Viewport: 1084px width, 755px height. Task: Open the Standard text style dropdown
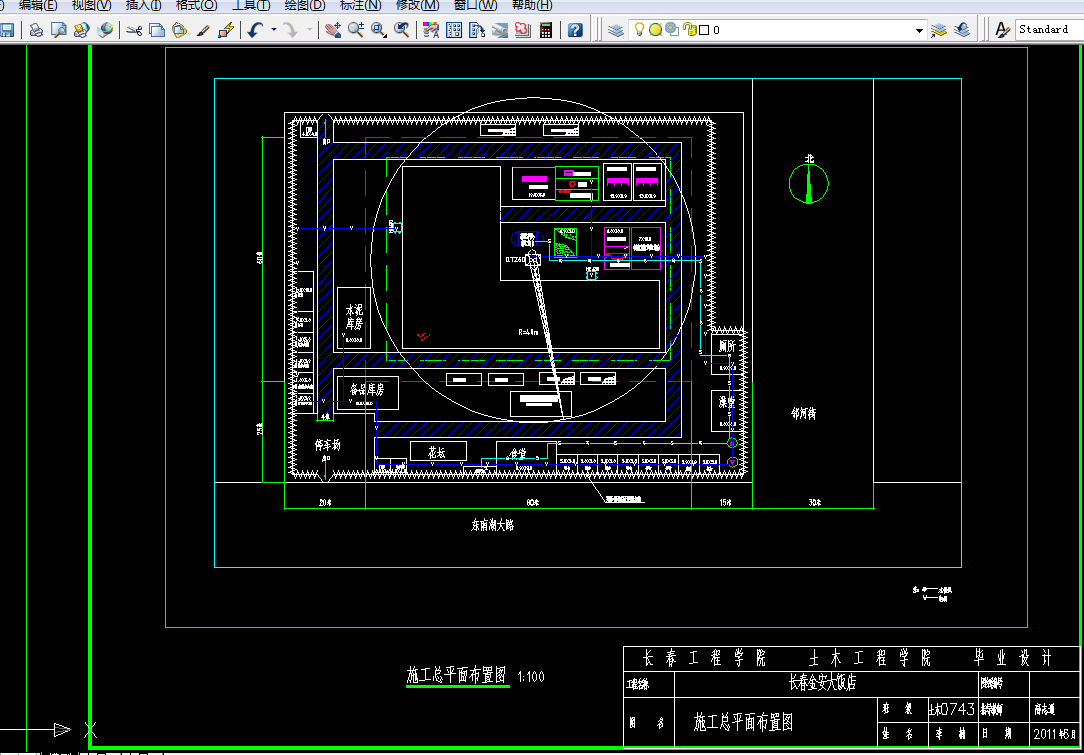tap(1049, 30)
